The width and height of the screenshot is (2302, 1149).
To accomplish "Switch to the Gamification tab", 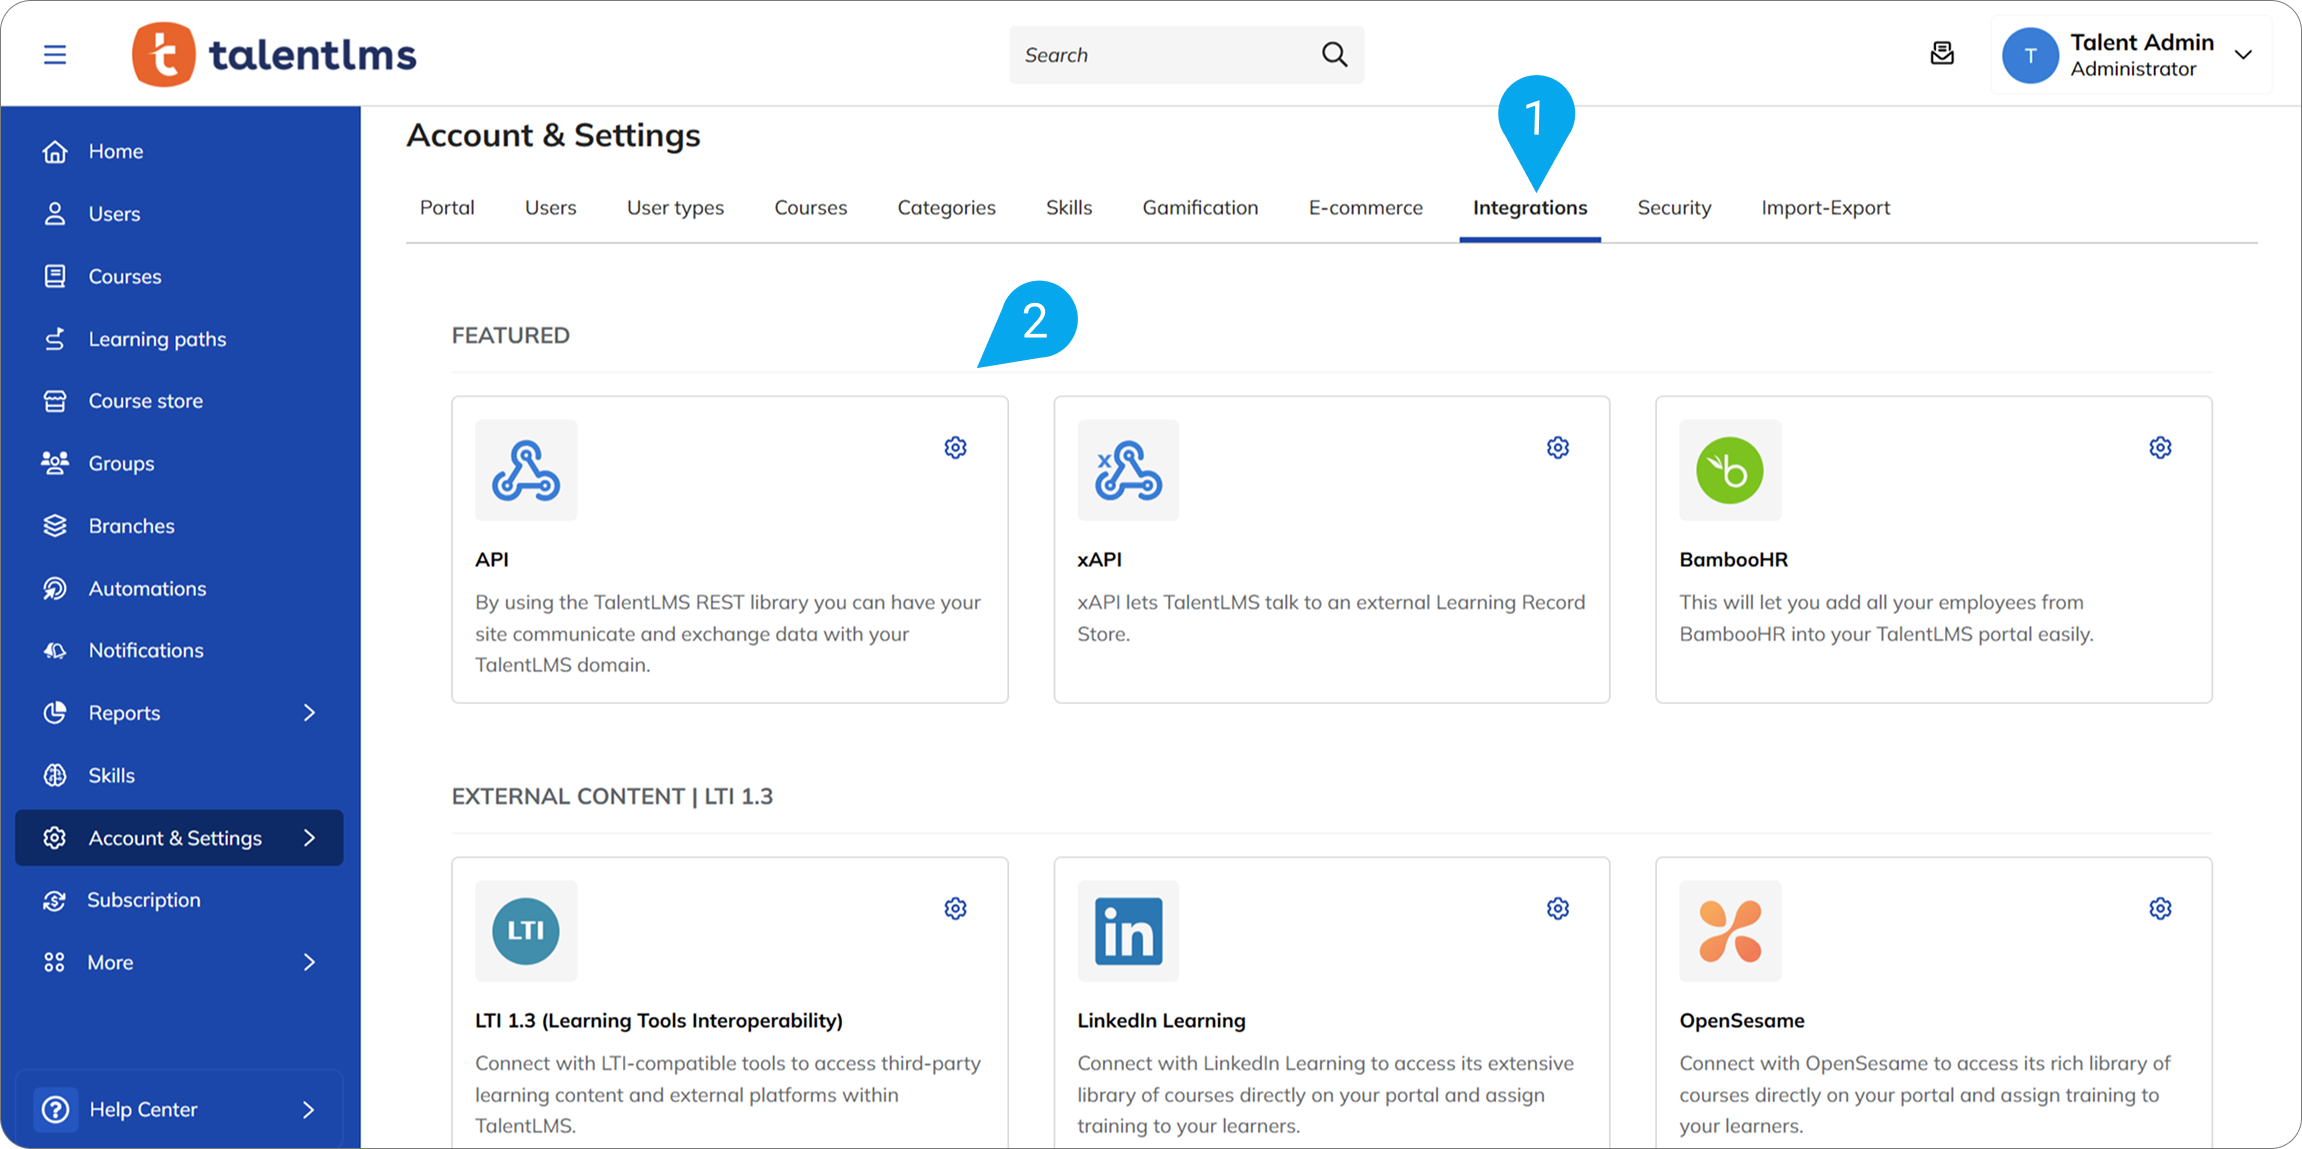I will click(1200, 208).
